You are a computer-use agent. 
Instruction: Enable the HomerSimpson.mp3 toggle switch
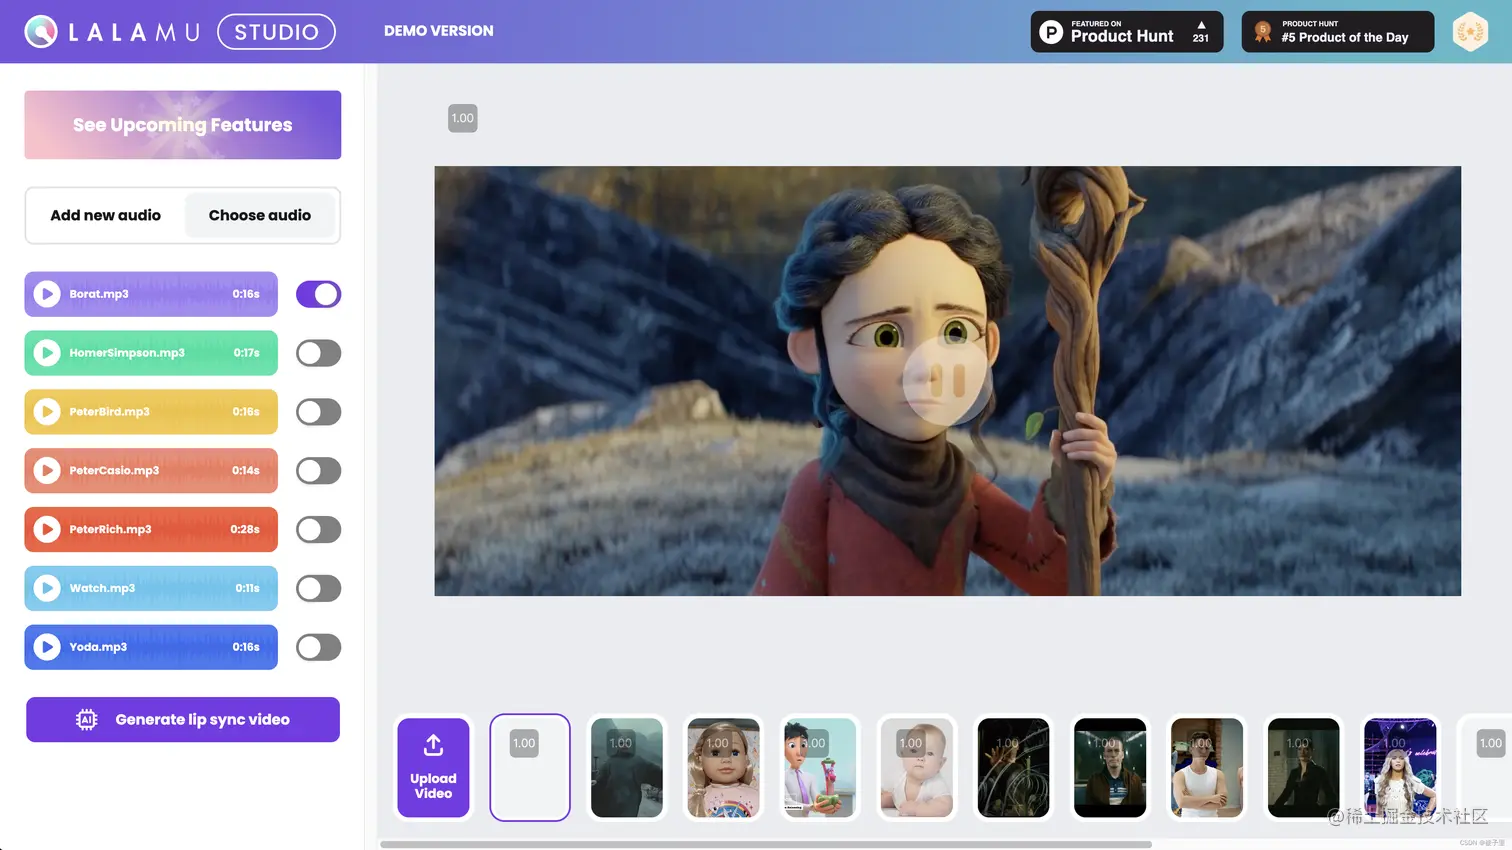[x=318, y=353]
